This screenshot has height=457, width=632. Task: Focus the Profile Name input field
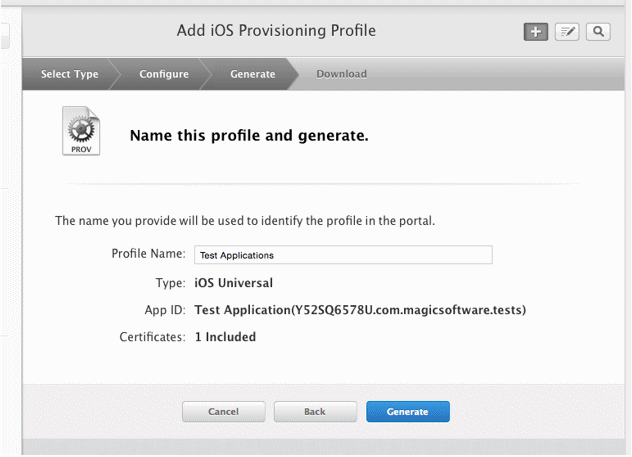pos(343,255)
